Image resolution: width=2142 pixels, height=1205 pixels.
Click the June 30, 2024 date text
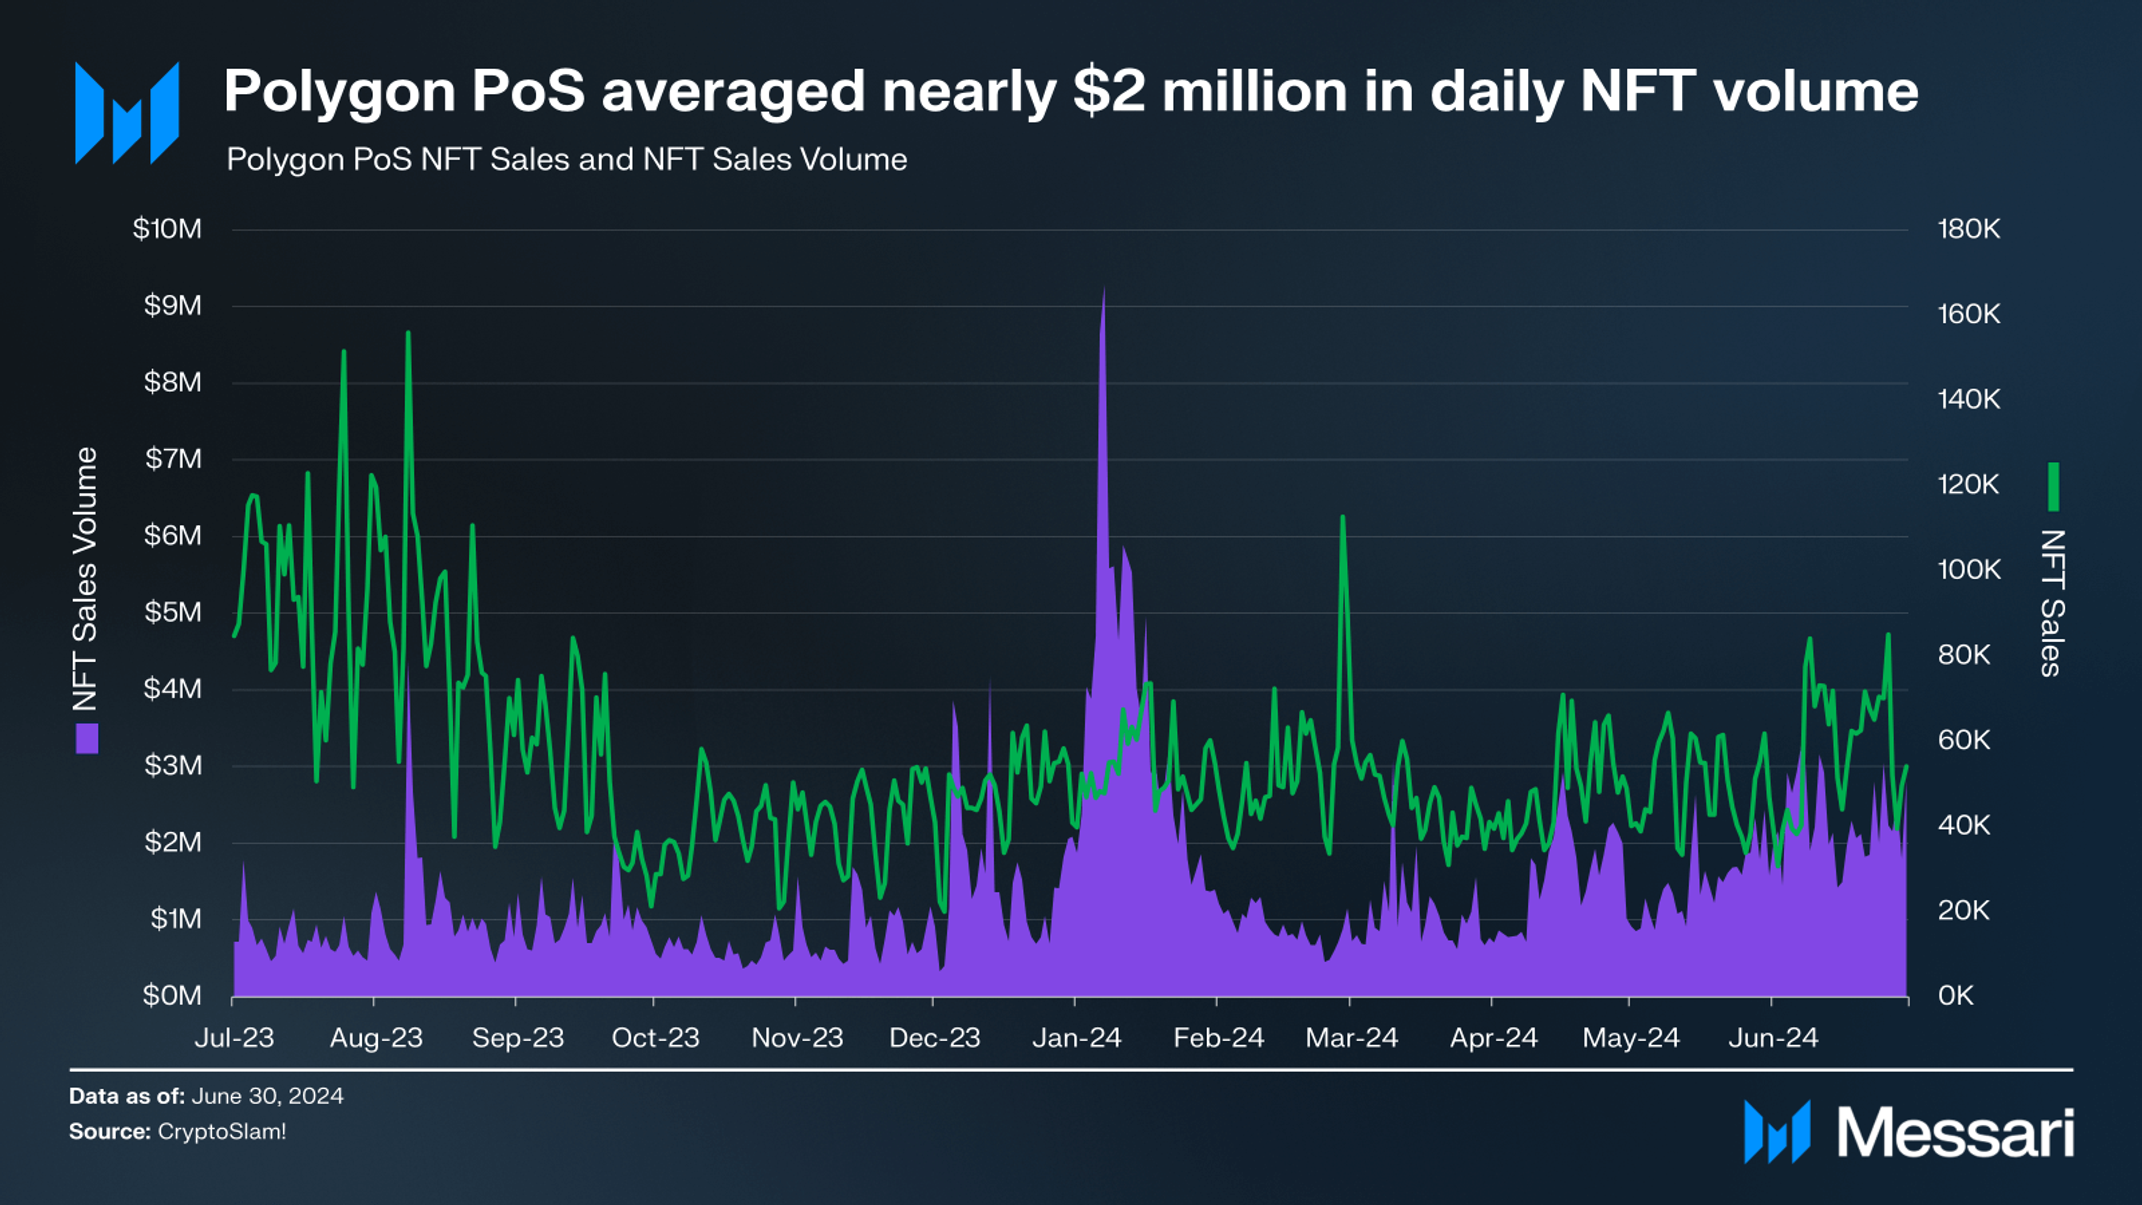267,1096
